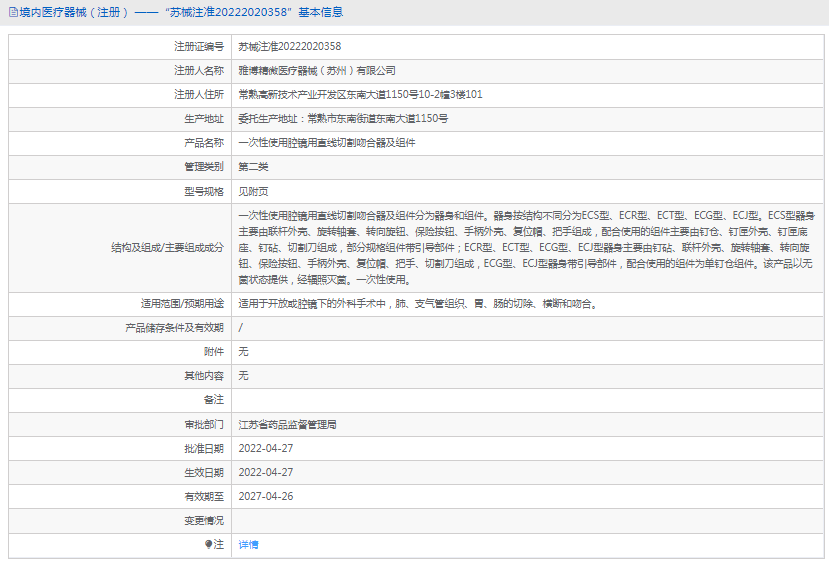
Task: Select registration number value 苏械注准20222020358
Action: pos(290,47)
